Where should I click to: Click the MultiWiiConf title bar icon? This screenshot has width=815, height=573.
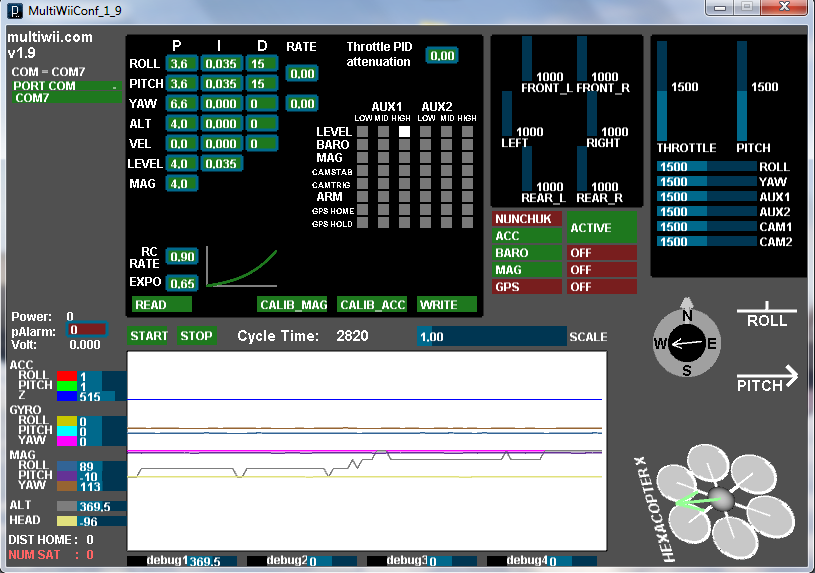[x=15, y=9]
